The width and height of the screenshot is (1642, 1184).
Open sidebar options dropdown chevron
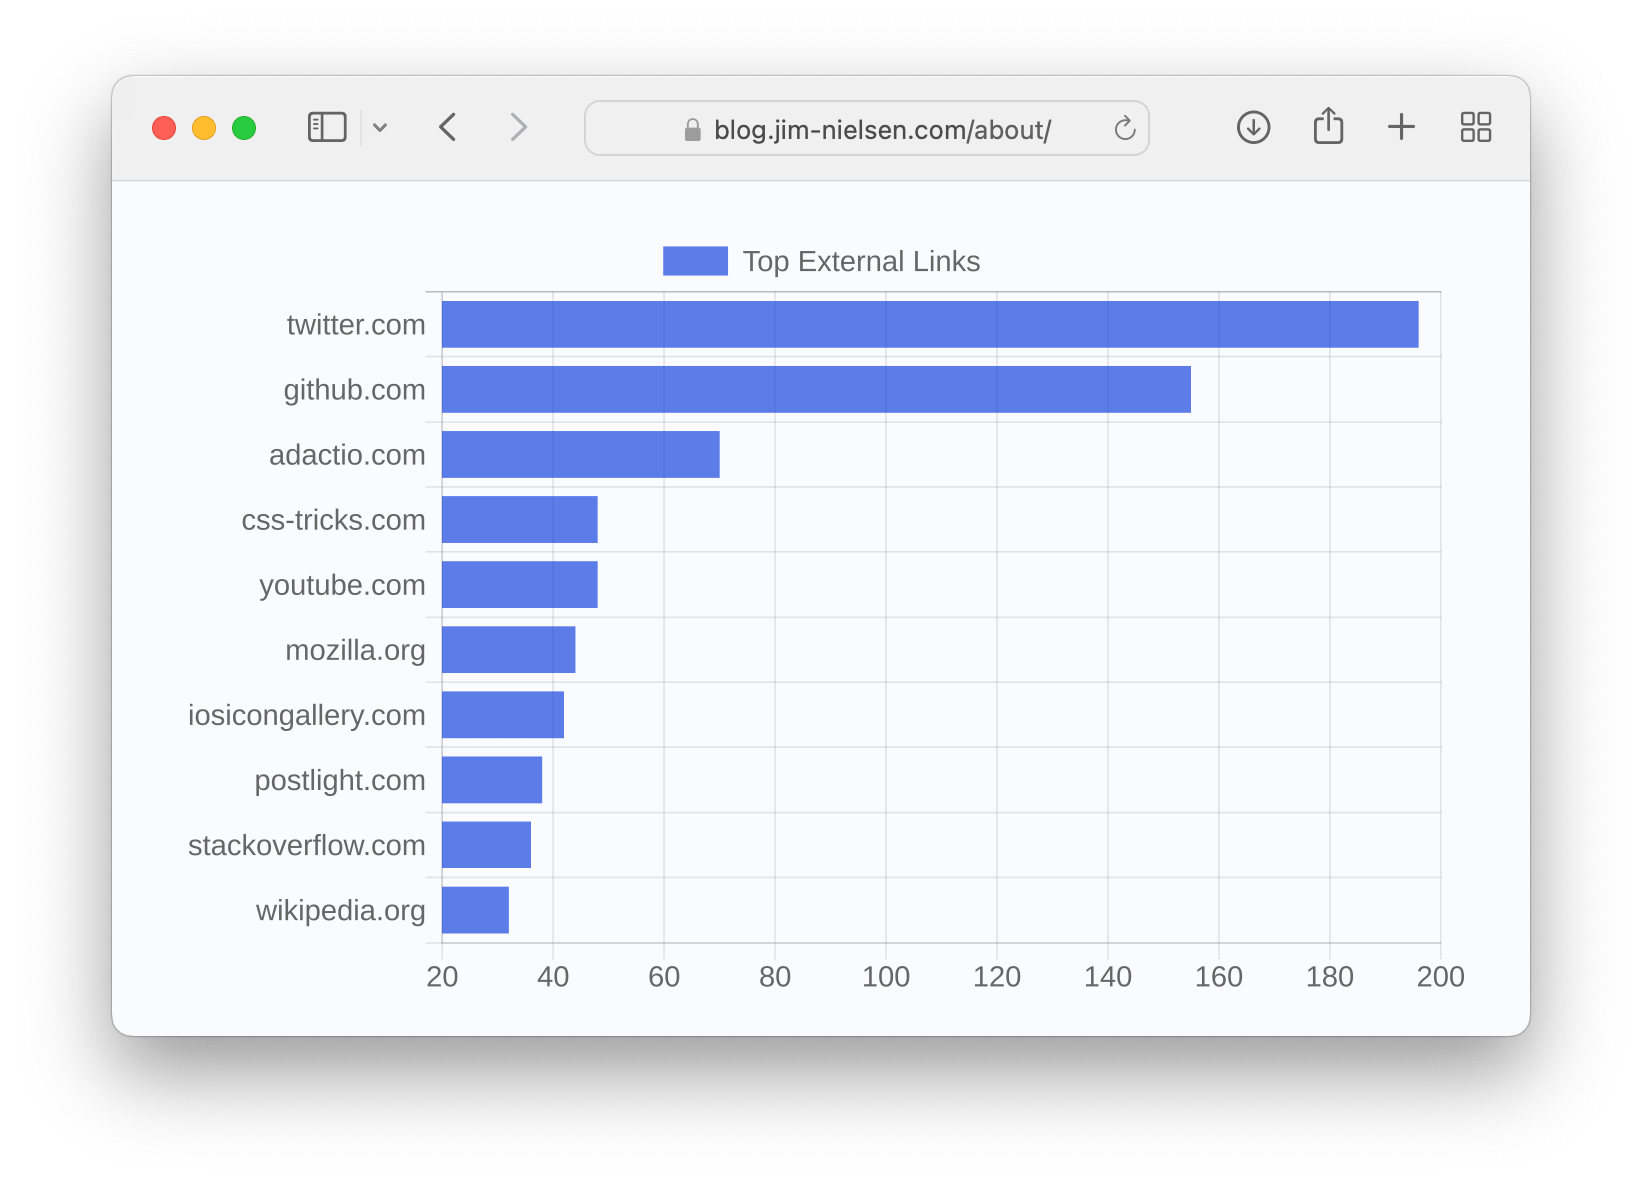[x=380, y=128]
